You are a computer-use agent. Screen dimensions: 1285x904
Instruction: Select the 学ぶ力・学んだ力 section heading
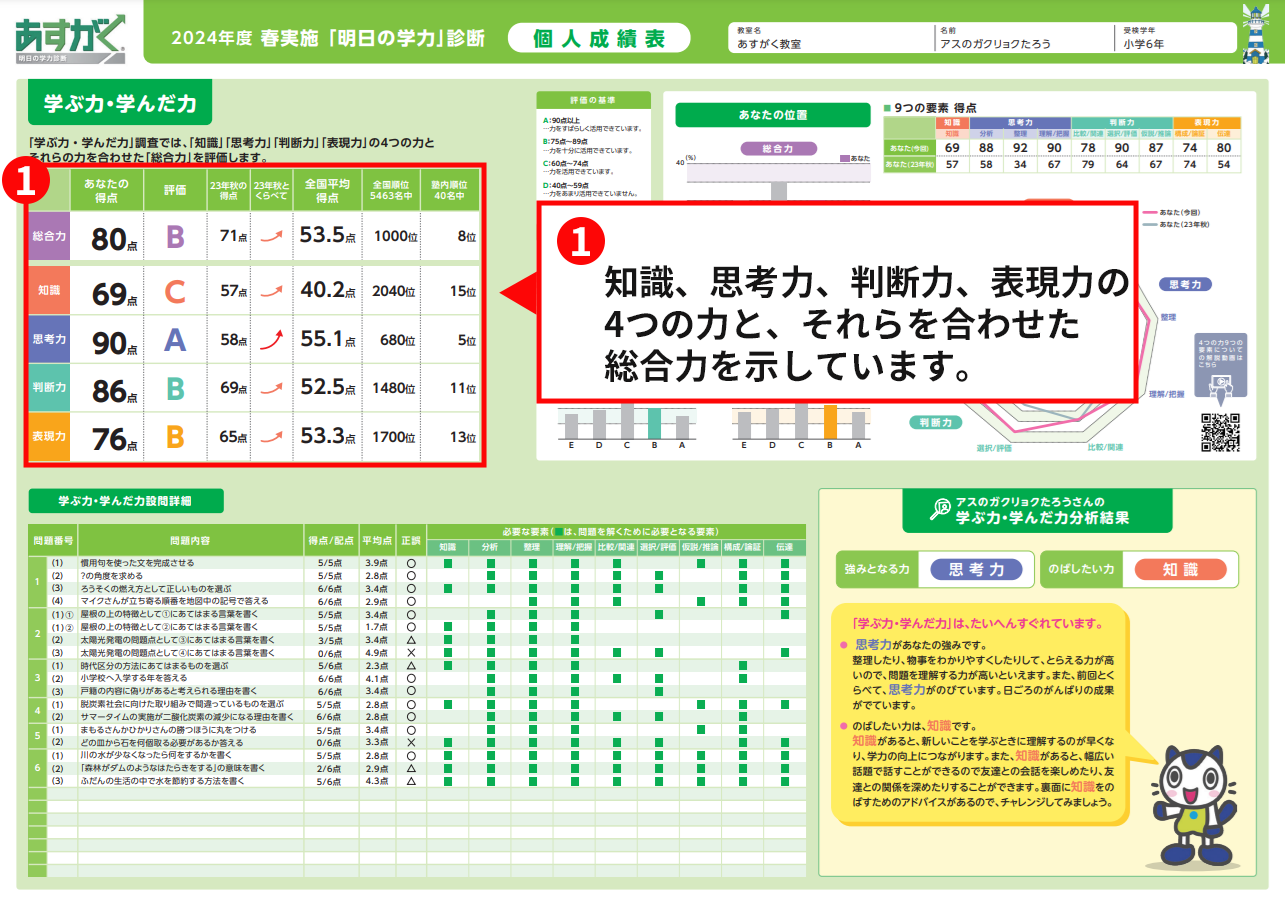tap(121, 103)
